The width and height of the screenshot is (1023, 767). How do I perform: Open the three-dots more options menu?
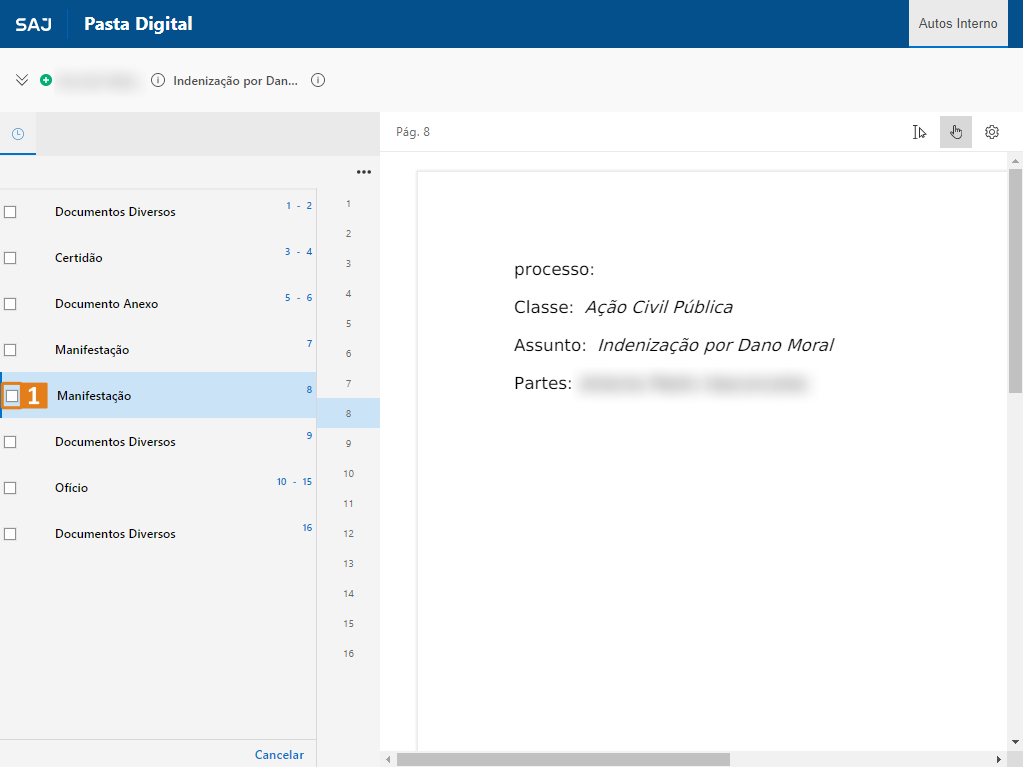[x=364, y=172]
